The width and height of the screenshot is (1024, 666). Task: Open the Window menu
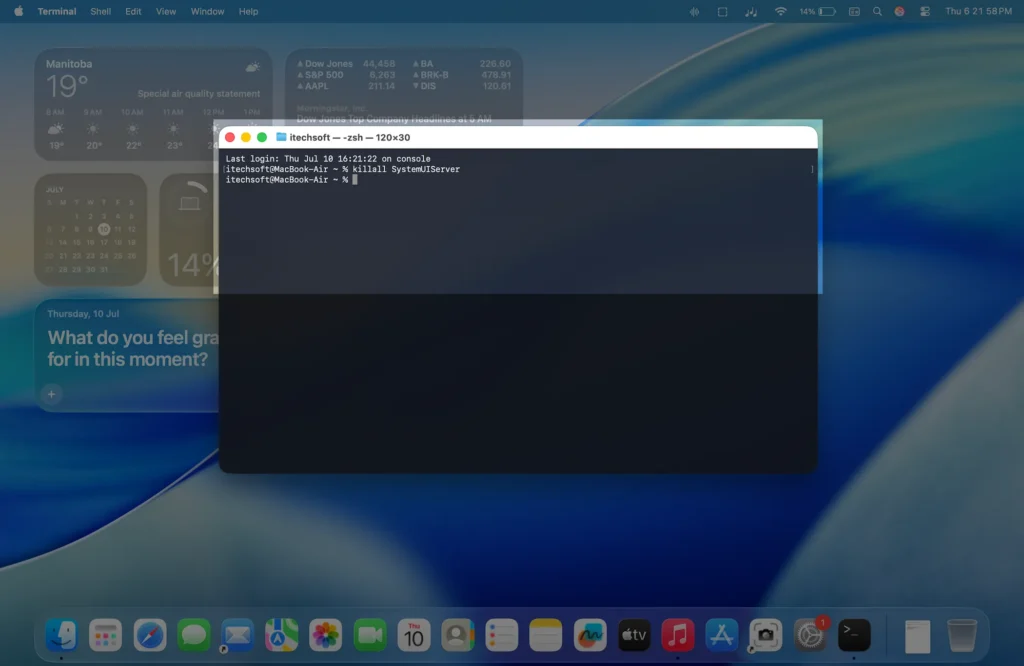(x=207, y=11)
